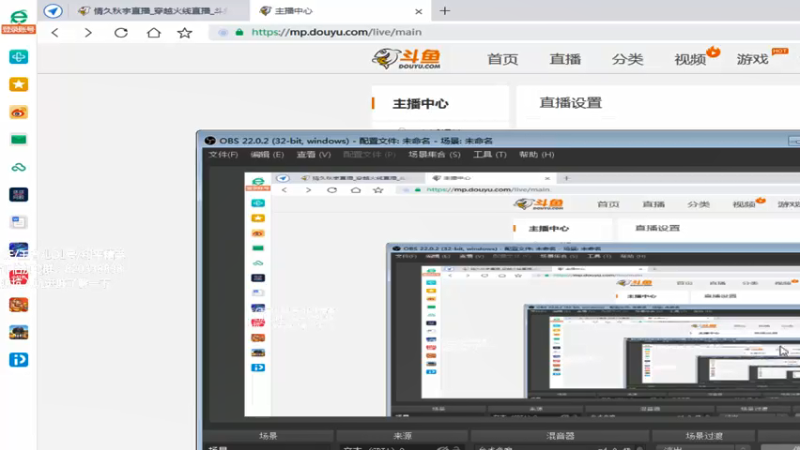Open the blue iD sidebar icon
The image size is (800, 450).
click(18, 360)
